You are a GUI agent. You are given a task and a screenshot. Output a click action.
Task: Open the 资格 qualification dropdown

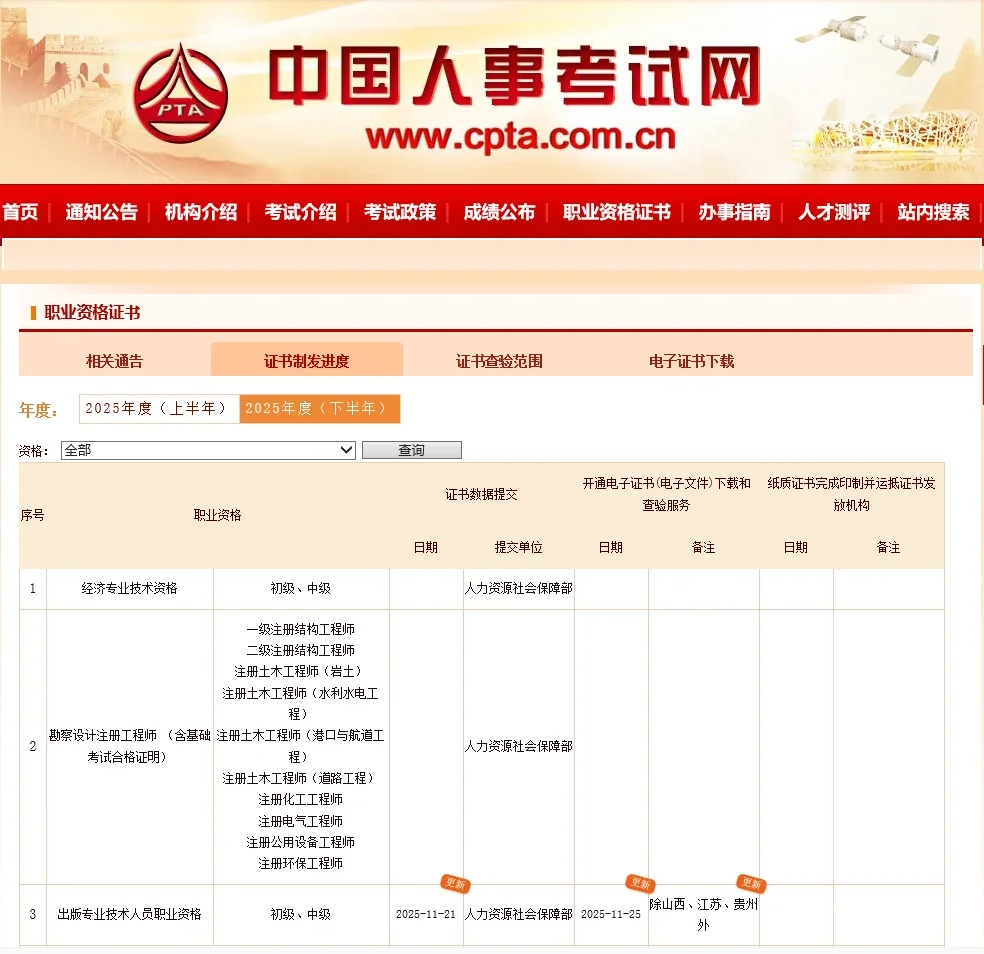click(x=208, y=450)
